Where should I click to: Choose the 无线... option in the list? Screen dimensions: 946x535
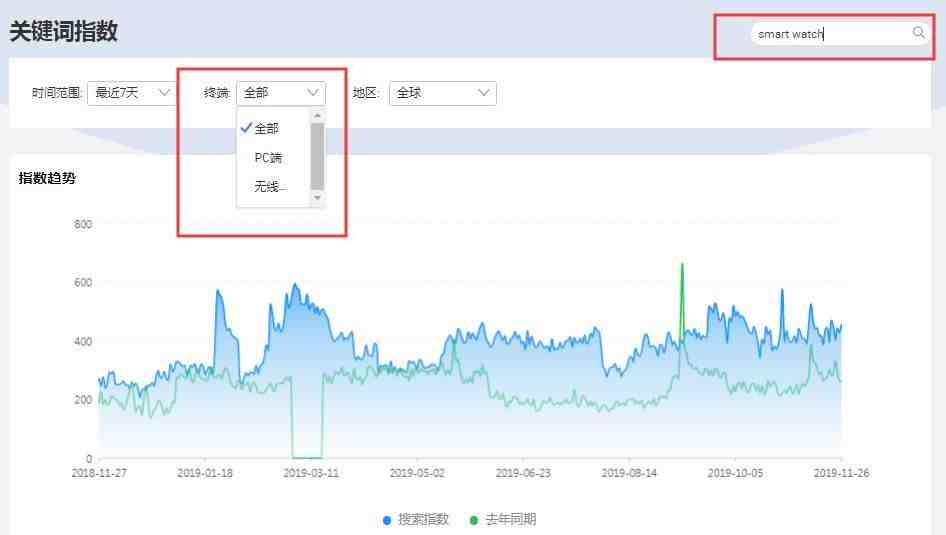tap(270, 187)
